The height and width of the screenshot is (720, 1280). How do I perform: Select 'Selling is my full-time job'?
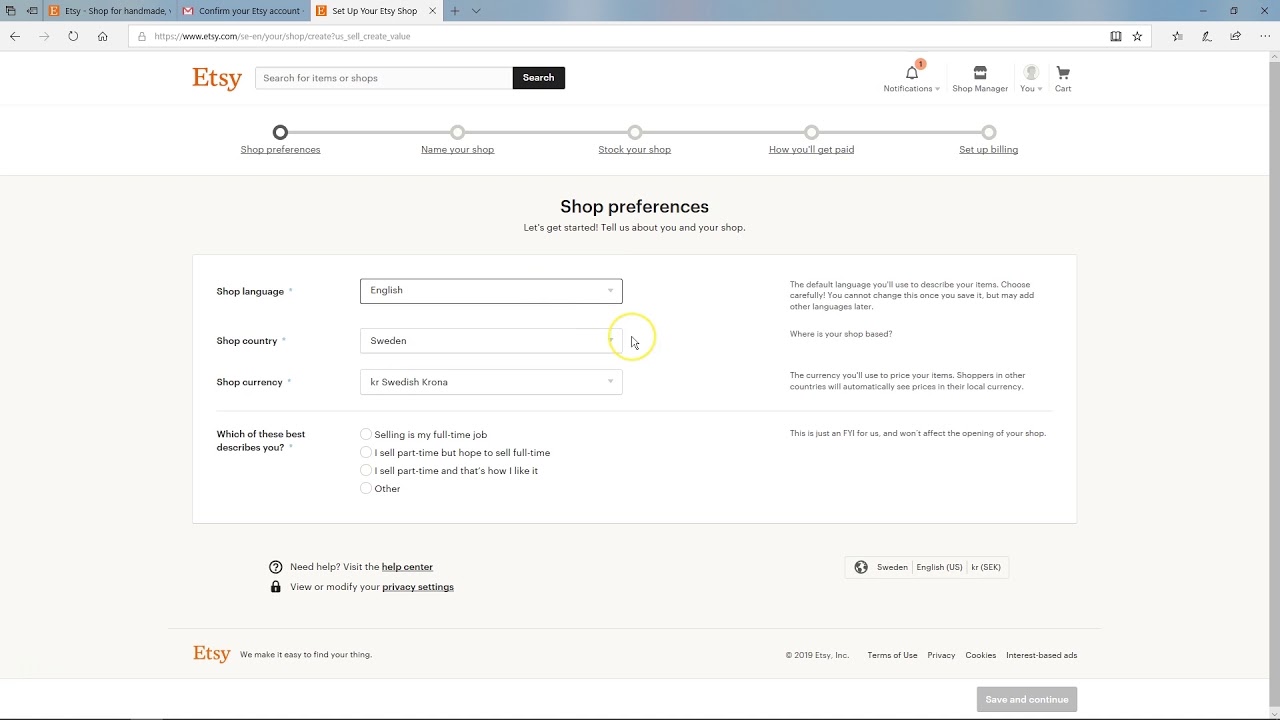point(366,434)
